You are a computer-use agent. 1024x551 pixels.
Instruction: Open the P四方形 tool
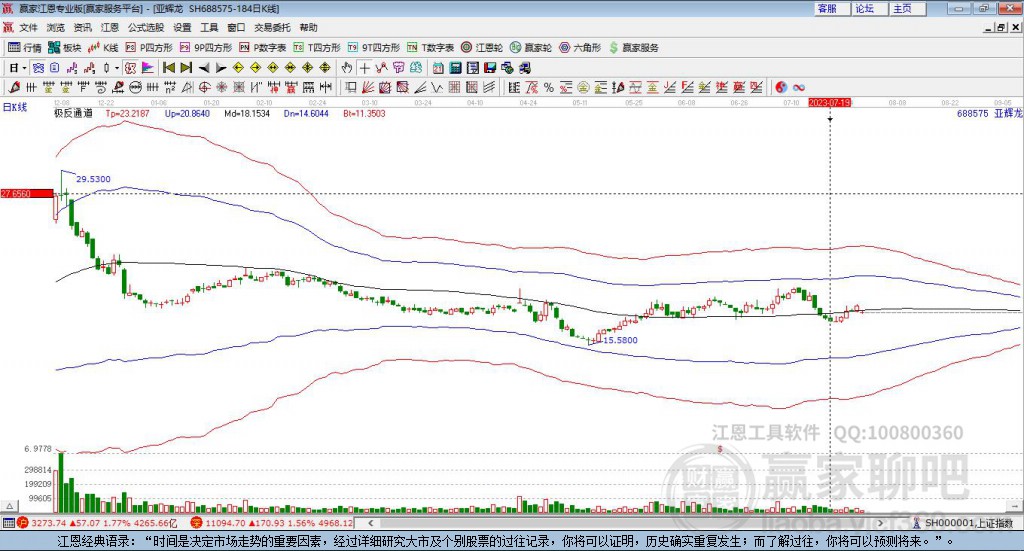(148, 48)
